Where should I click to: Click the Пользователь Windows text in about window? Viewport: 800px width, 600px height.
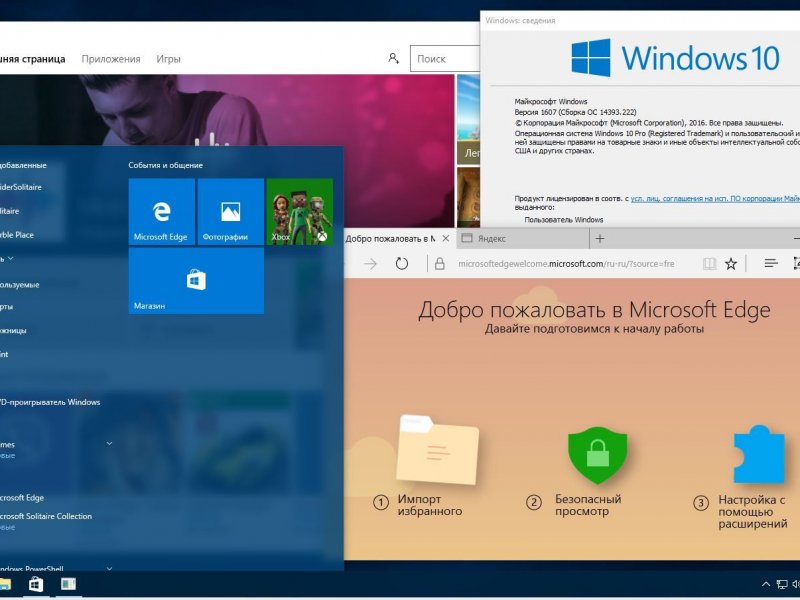(x=564, y=220)
